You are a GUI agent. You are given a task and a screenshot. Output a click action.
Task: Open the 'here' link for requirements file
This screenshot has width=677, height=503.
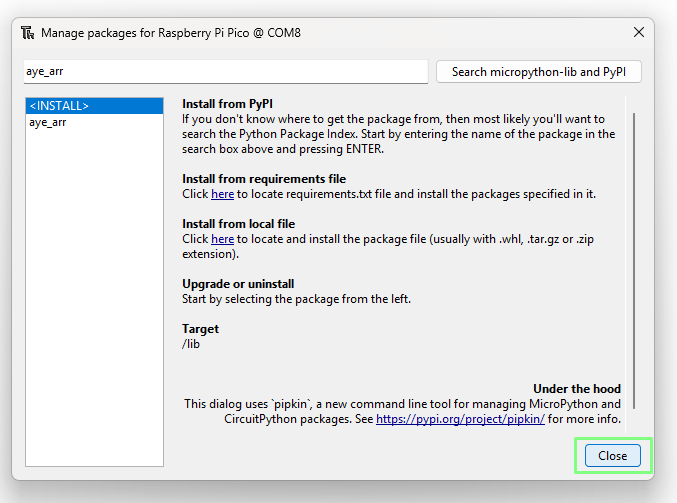[x=222, y=194]
